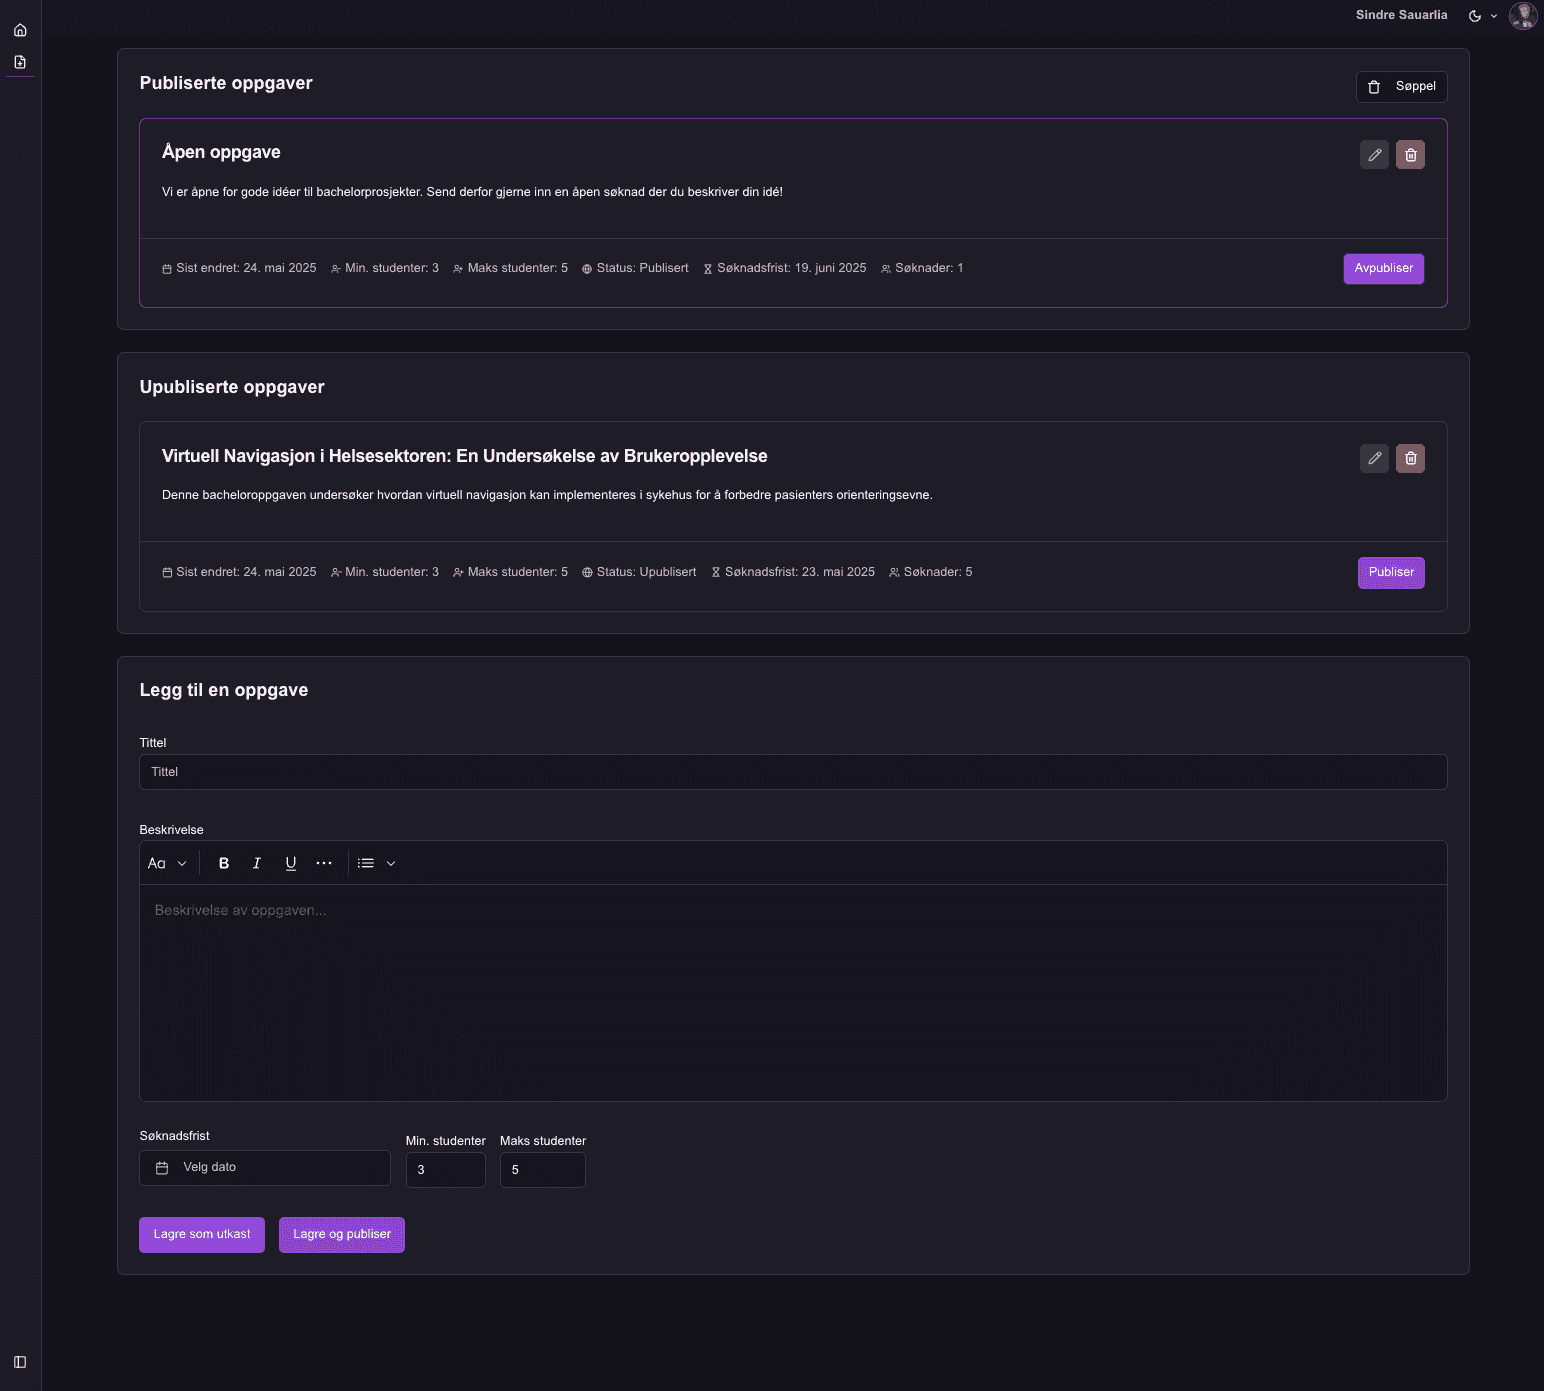Click the user avatar in top corner
Image resolution: width=1544 pixels, height=1391 pixels.
1523,16
